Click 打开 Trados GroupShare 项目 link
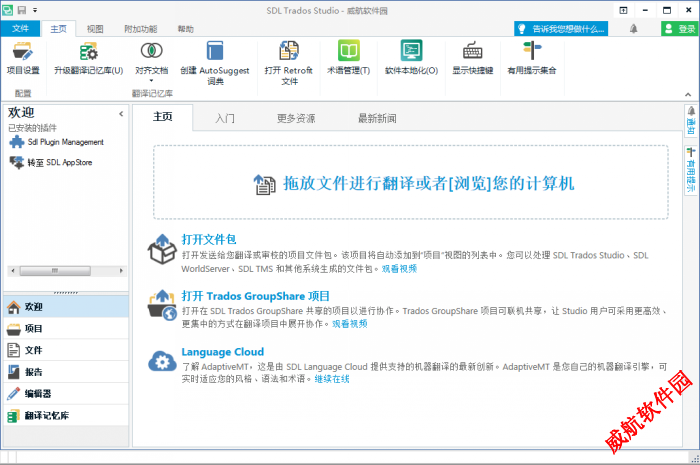 [x=255, y=296]
